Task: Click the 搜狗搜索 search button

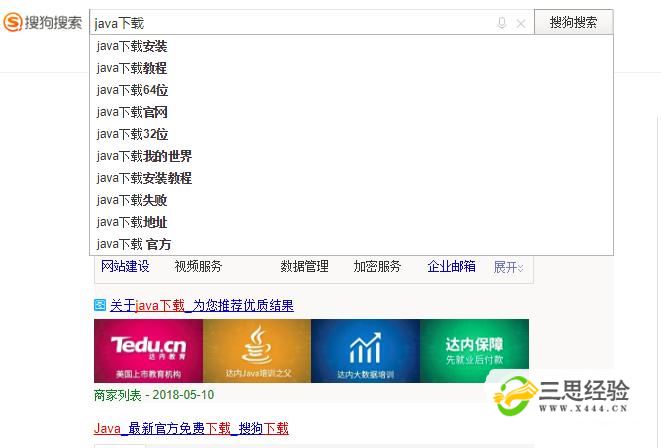Action: click(x=573, y=22)
